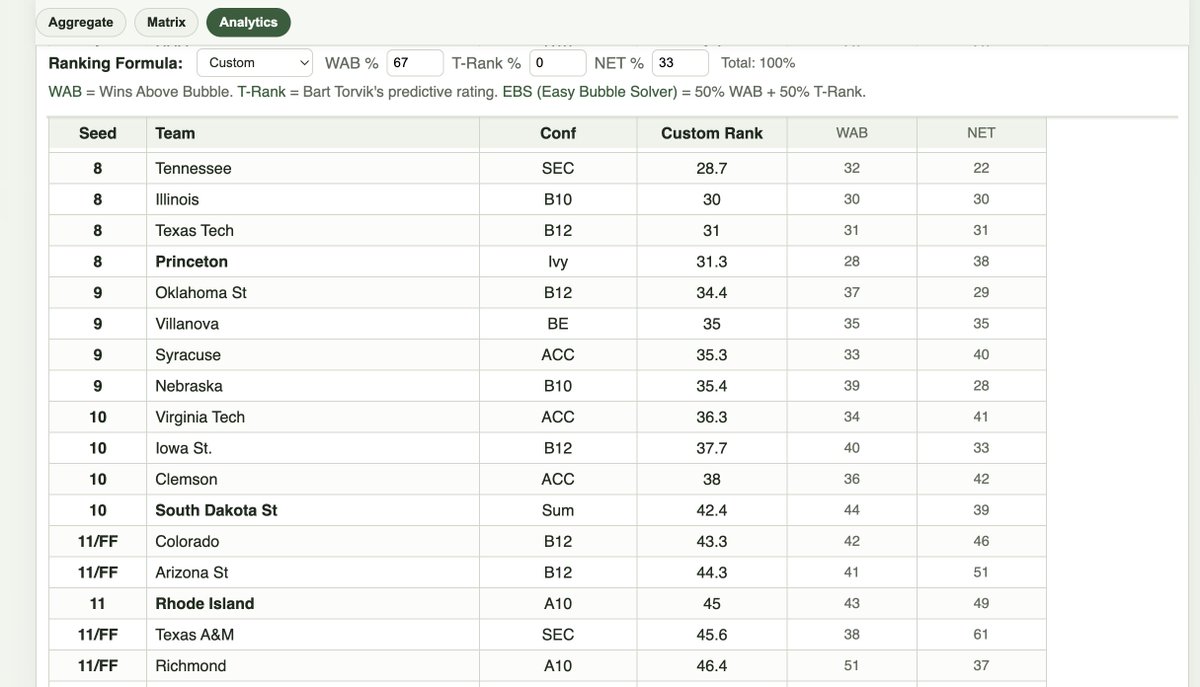Click the Total: 100% label

[x=758, y=63]
